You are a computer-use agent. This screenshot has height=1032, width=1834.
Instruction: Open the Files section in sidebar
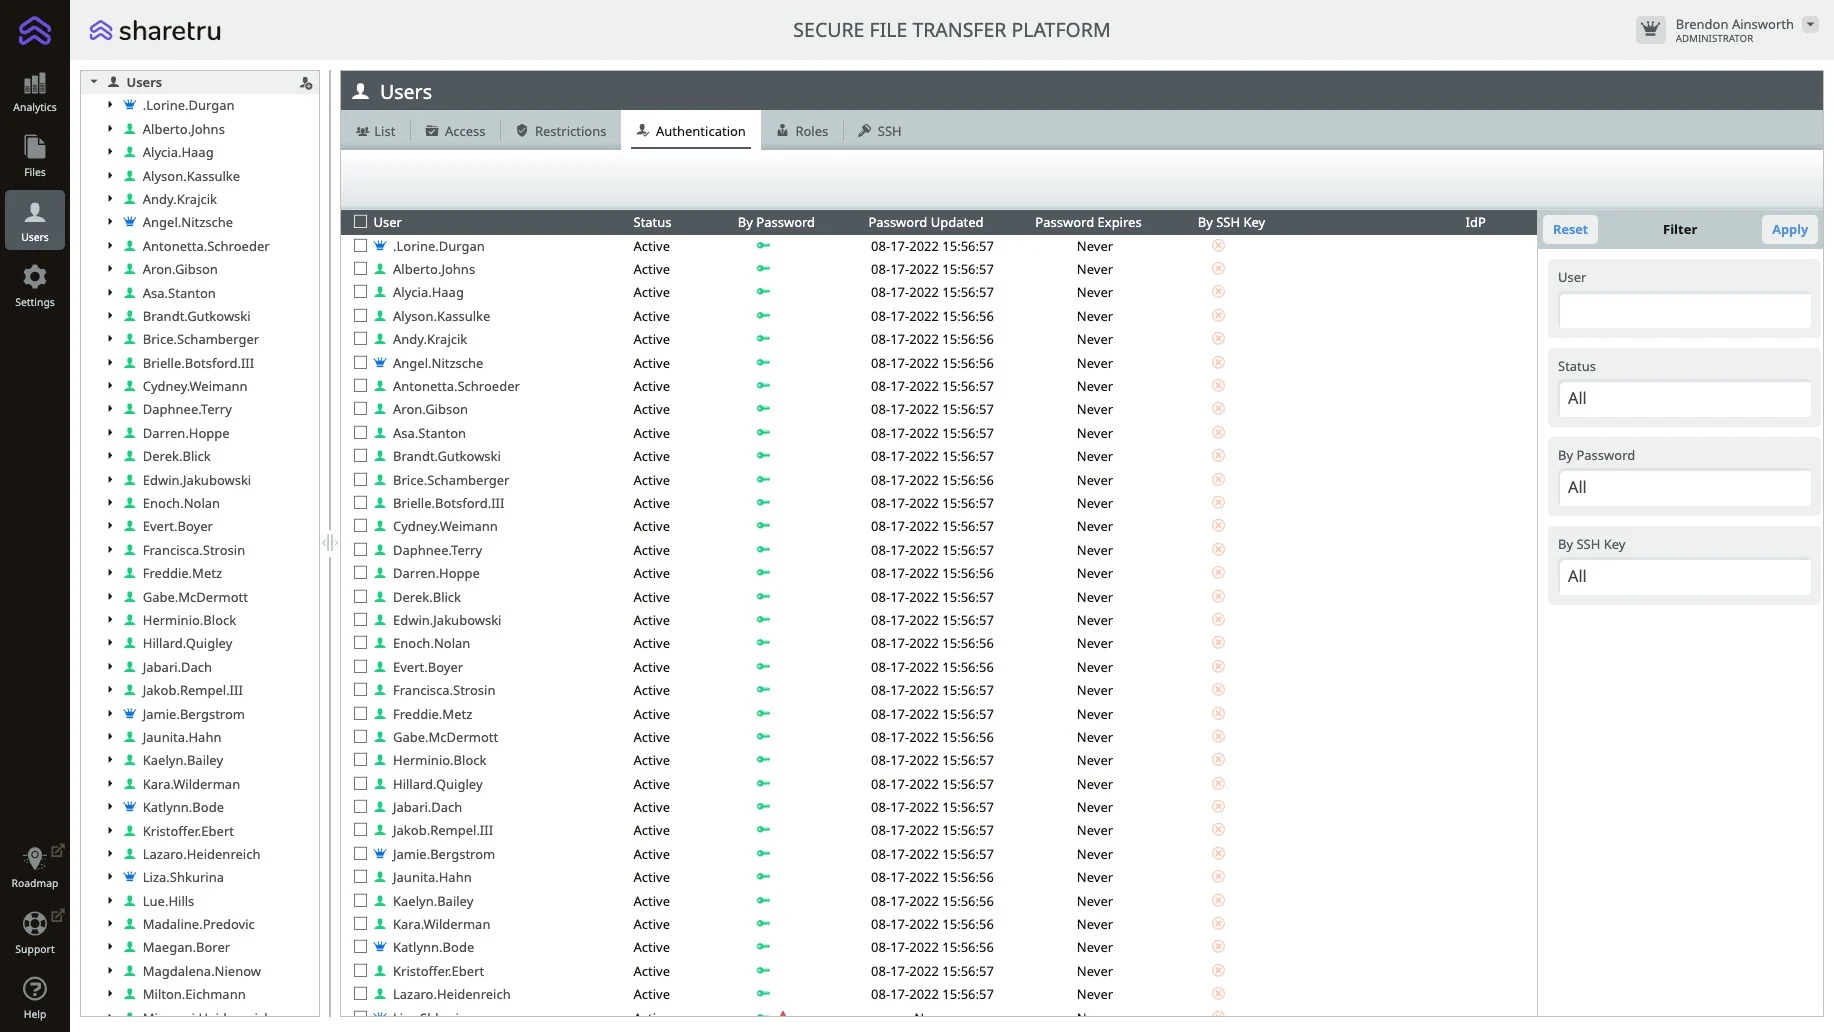(x=35, y=156)
